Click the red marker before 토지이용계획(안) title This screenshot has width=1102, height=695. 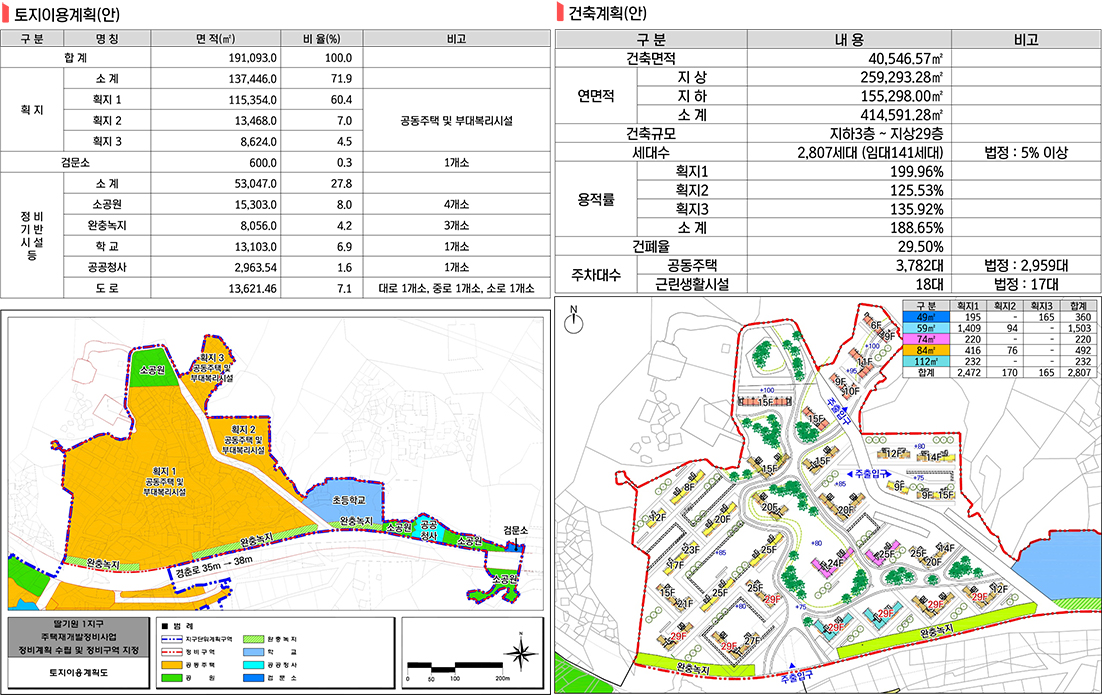coord(7,13)
